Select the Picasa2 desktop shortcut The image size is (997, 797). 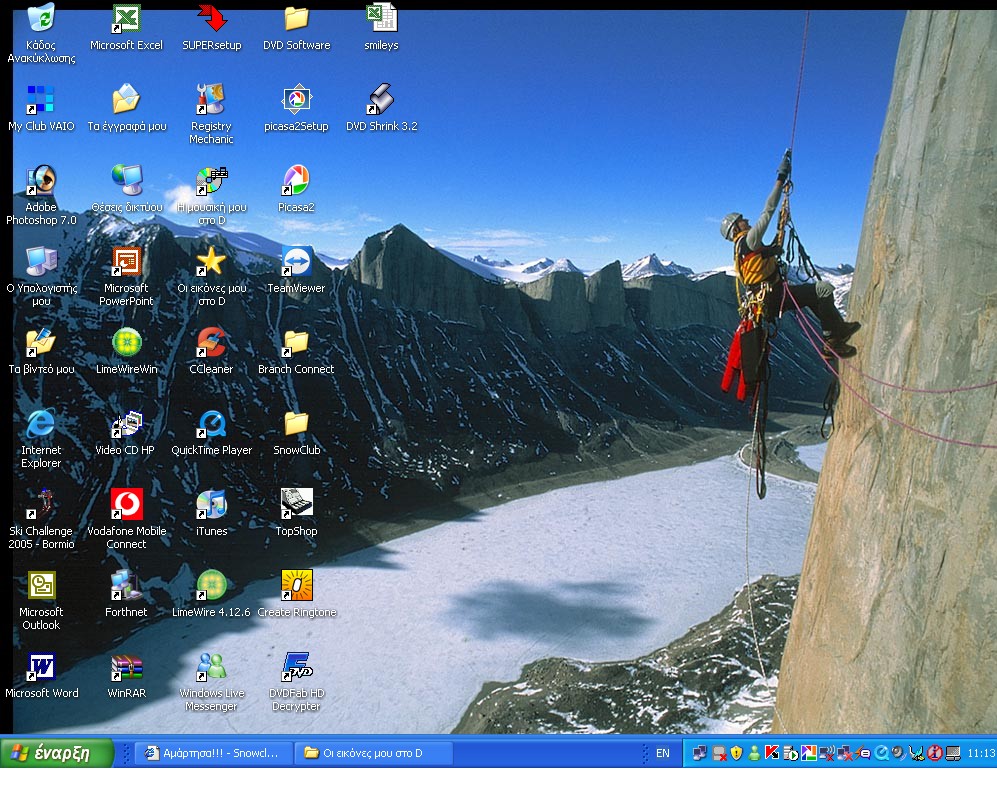[x=296, y=180]
